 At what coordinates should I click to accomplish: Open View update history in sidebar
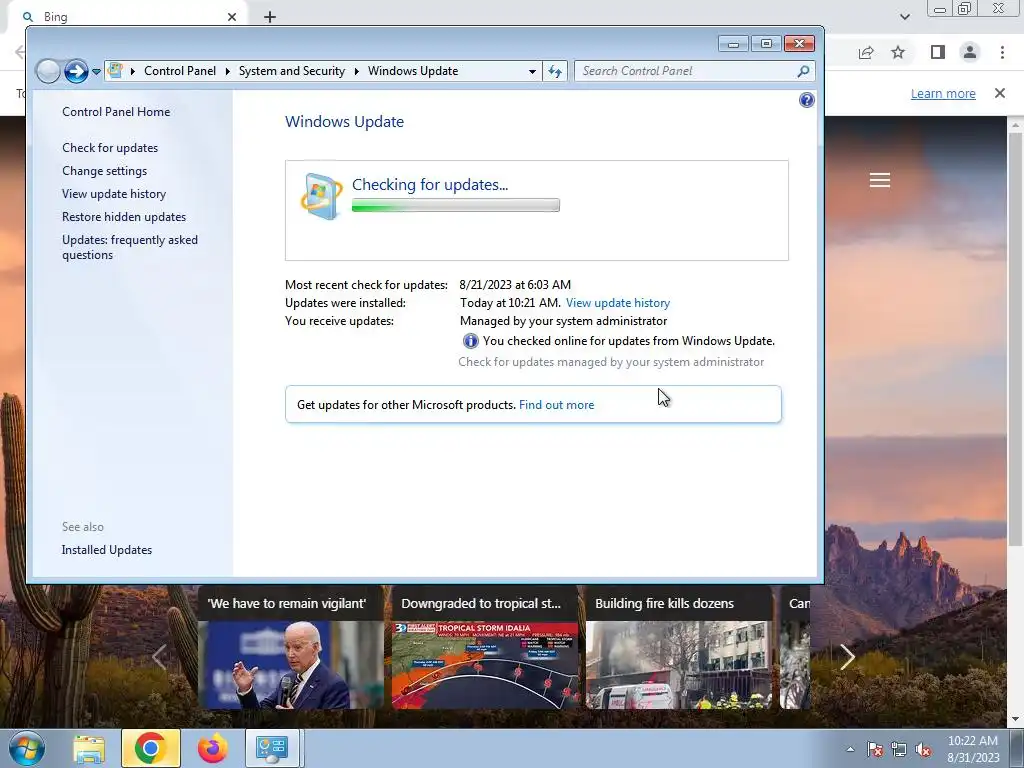(114, 194)
